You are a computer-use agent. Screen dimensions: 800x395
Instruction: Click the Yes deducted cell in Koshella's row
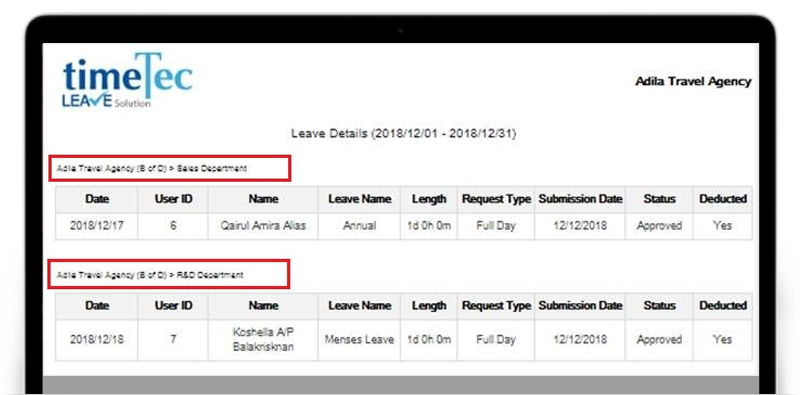[723, 340]
